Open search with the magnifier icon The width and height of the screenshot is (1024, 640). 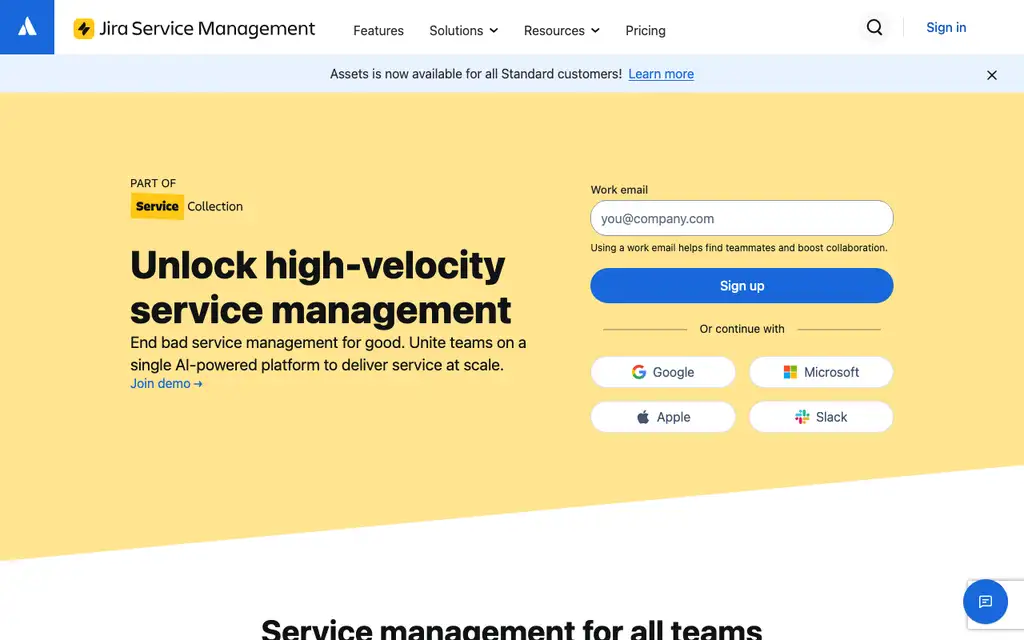pyautogui.click(x=874, y=27)
